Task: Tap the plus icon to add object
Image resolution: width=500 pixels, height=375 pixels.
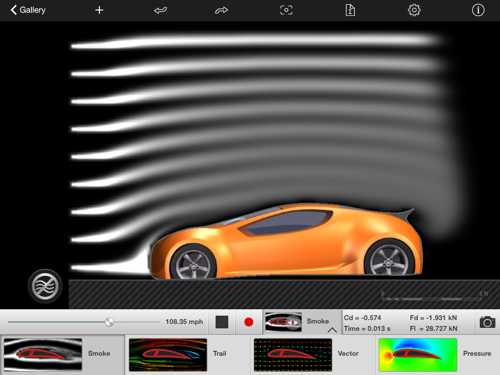Action: point(99,10)
